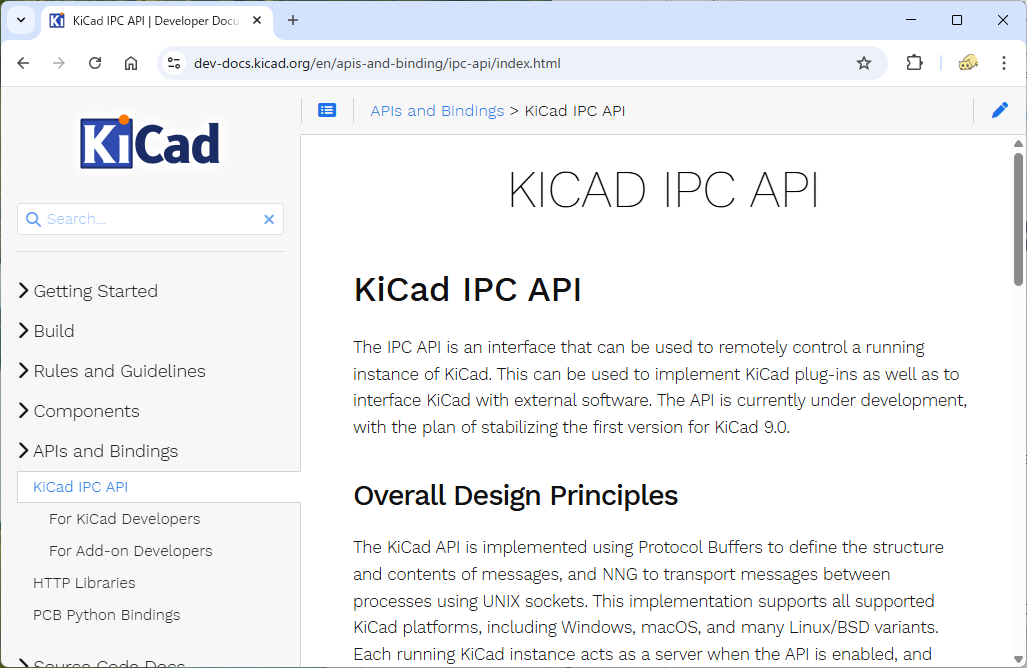The height and width of the screenshot is (668, 1027).
Task: Expand the Components section chevron
Action: 24,411
